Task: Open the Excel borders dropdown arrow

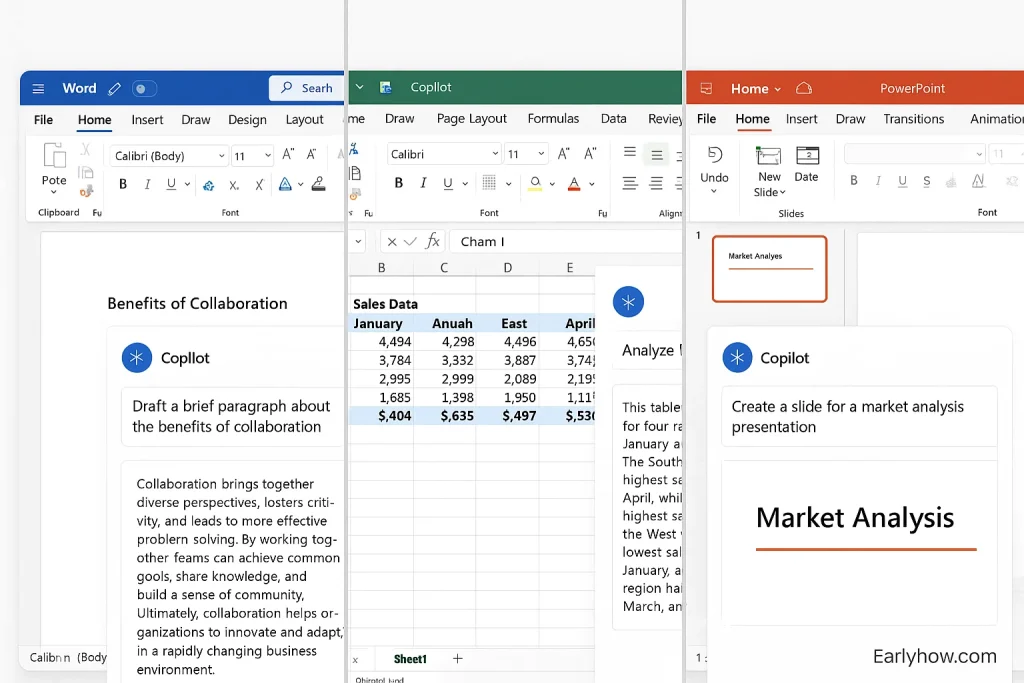Action: [x=508, y=184]
